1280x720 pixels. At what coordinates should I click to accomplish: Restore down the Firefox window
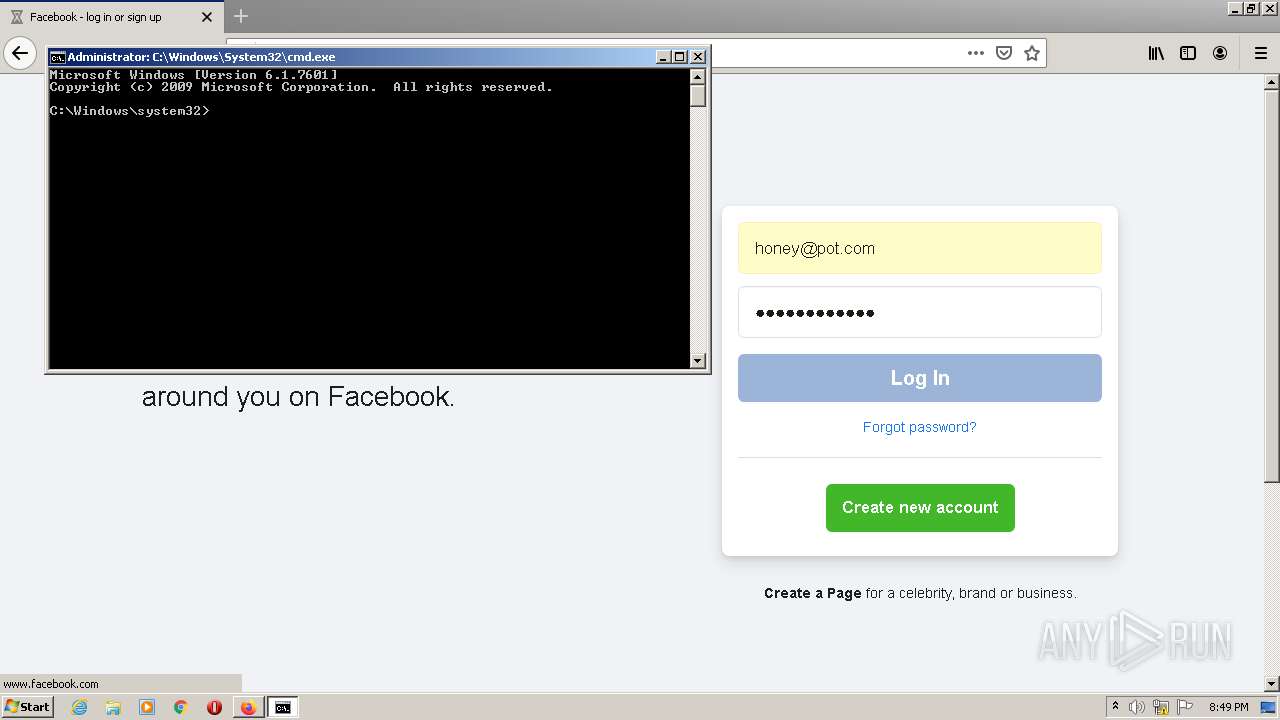coord(1252,9)
